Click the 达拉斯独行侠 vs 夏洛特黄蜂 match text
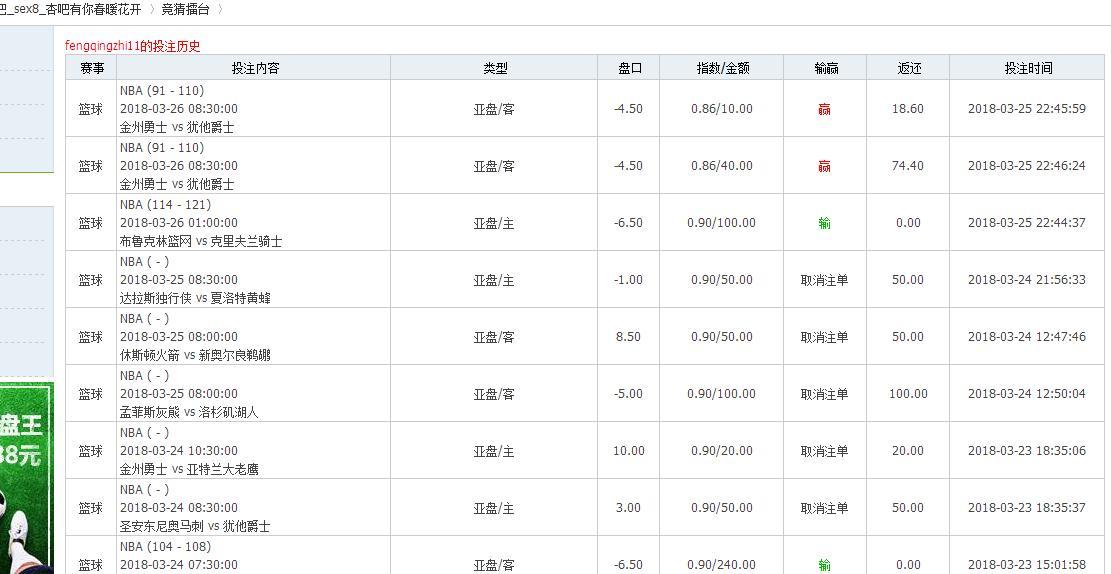This screenshot has height=574, width=1111. 195,298
